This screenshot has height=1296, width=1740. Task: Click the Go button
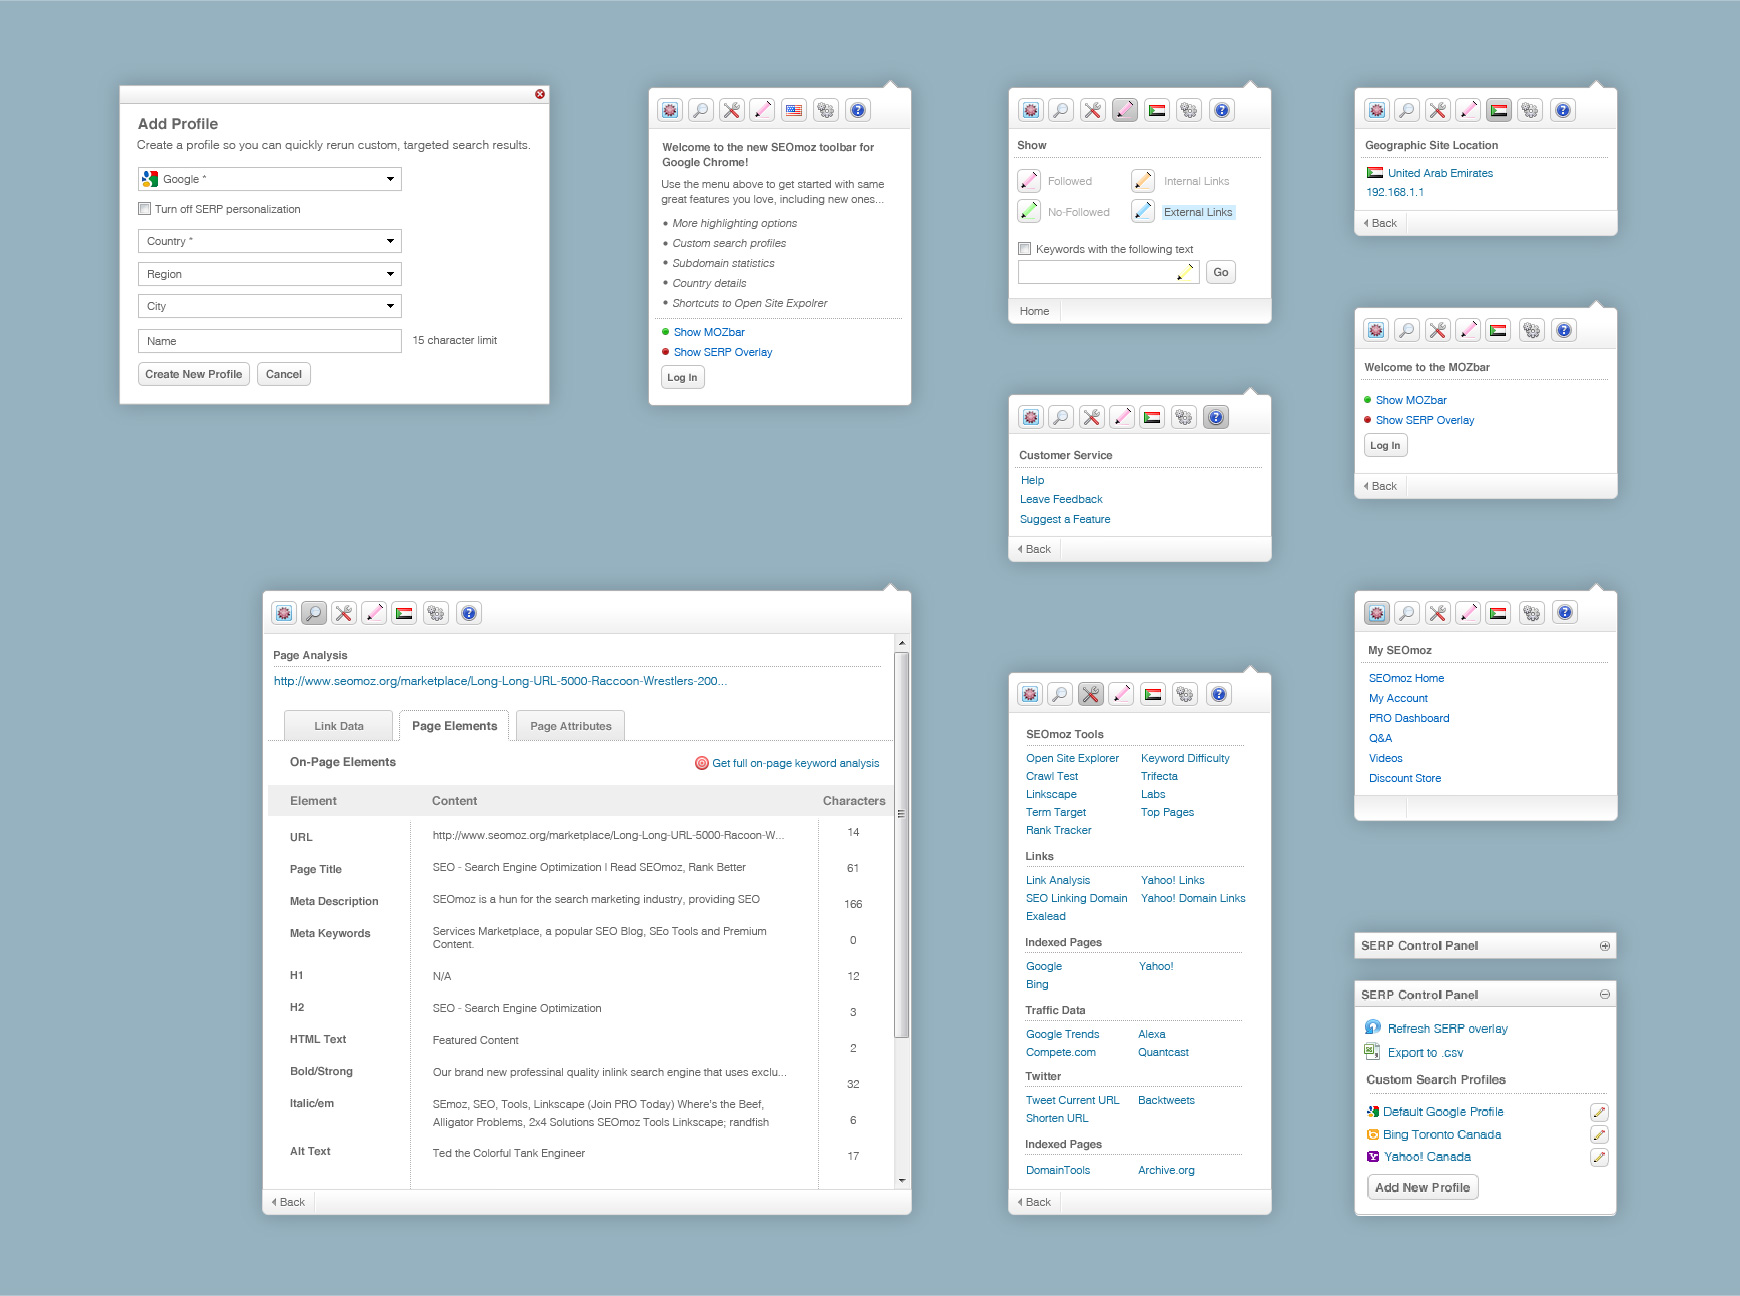1221,272
